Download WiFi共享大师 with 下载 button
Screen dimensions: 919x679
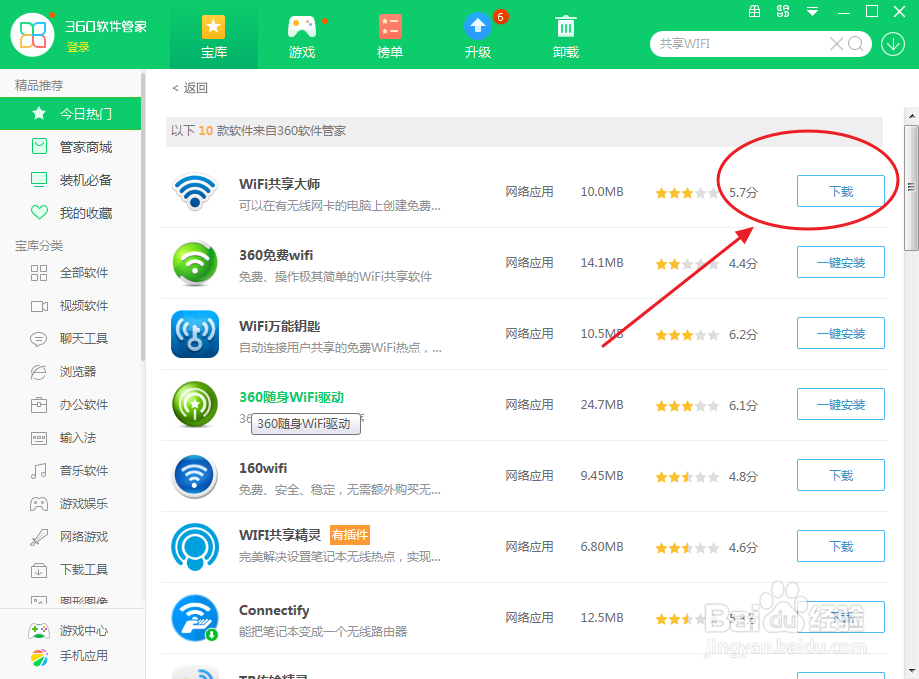pos(840,192)
